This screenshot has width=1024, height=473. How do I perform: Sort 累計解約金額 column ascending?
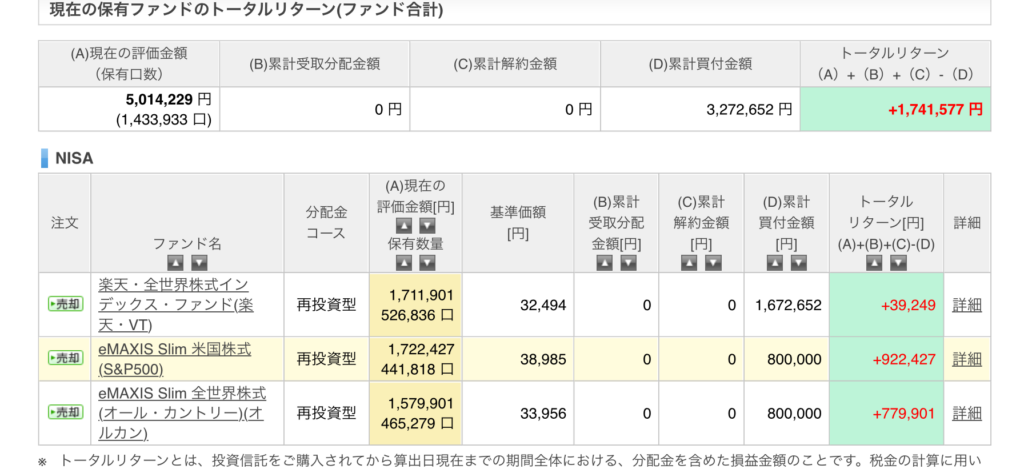689,262
